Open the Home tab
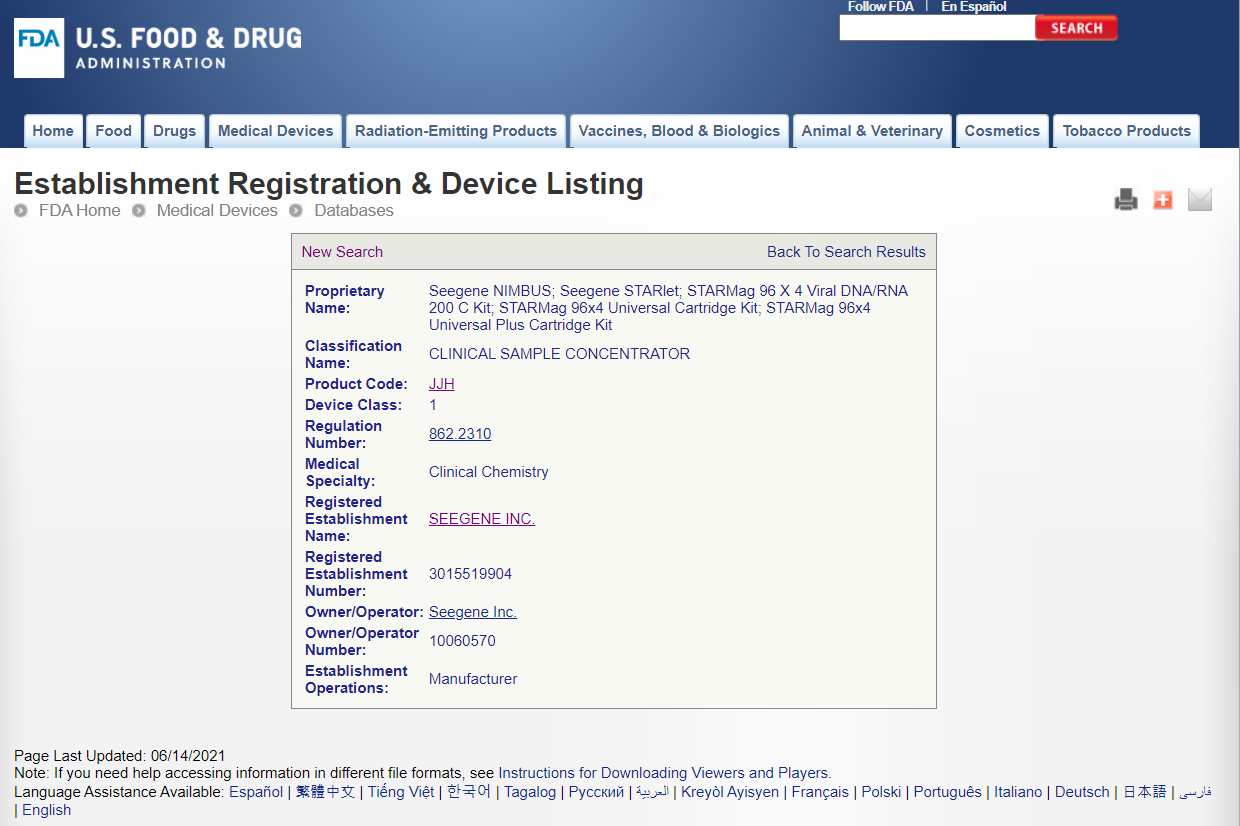This screenshot has width=1240, height=826. (x=53, y=131)
